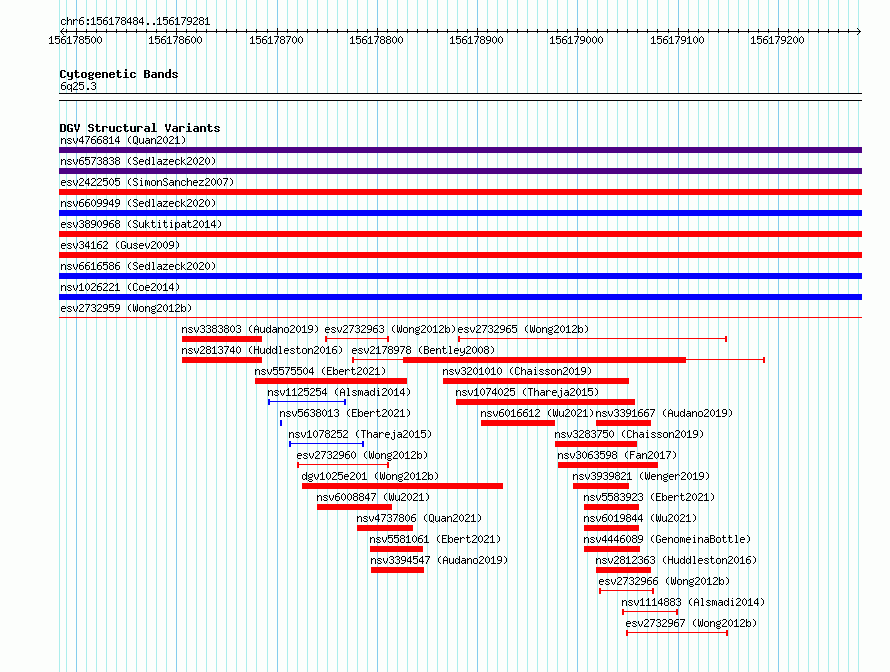Viewport: 890px width, 672px height.
Task: Click ruler position 156179000
Action: (x=576, y=40)
